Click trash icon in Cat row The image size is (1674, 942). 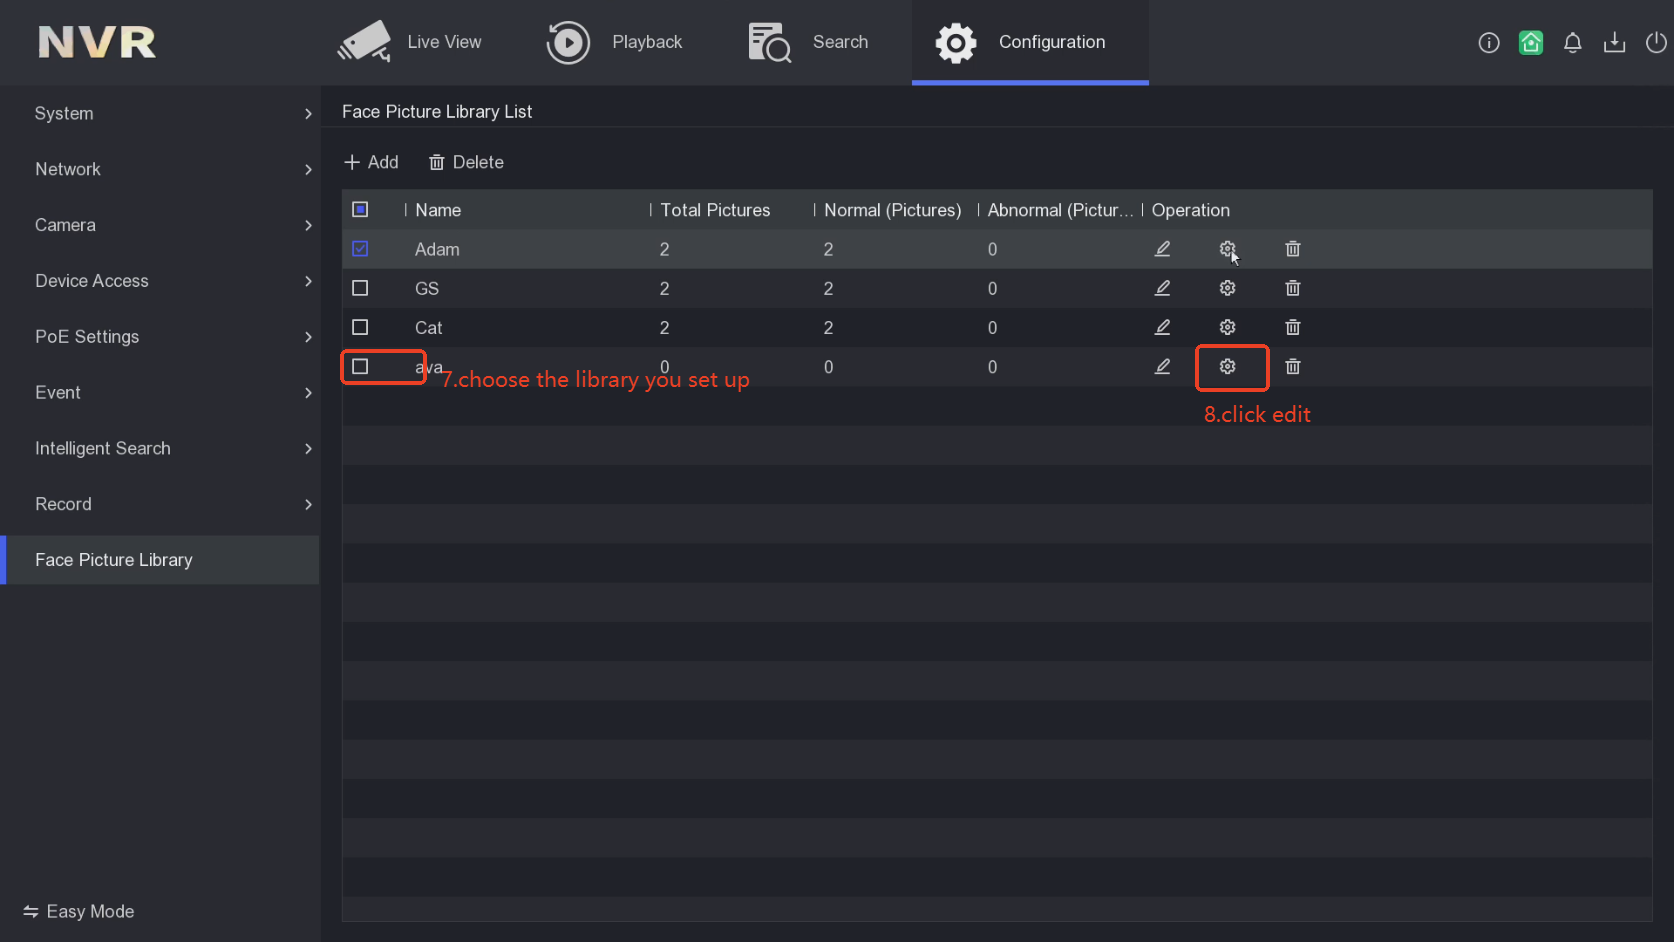click(1292, 327)
